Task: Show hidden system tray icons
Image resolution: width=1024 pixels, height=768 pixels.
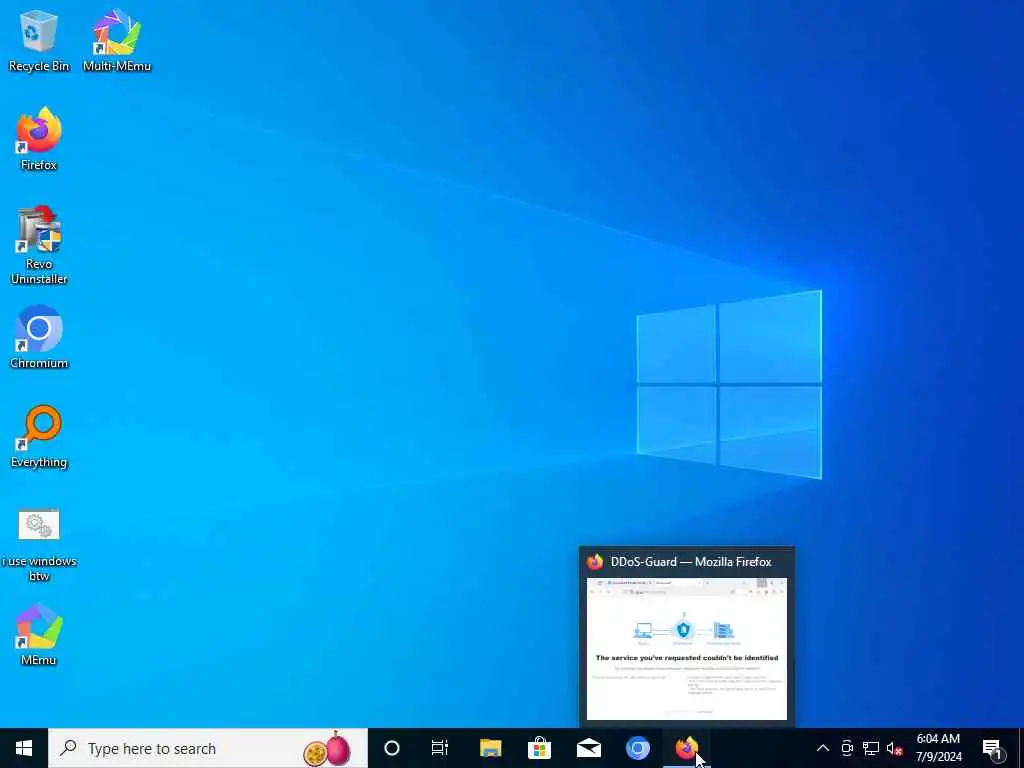Action: 823,748
